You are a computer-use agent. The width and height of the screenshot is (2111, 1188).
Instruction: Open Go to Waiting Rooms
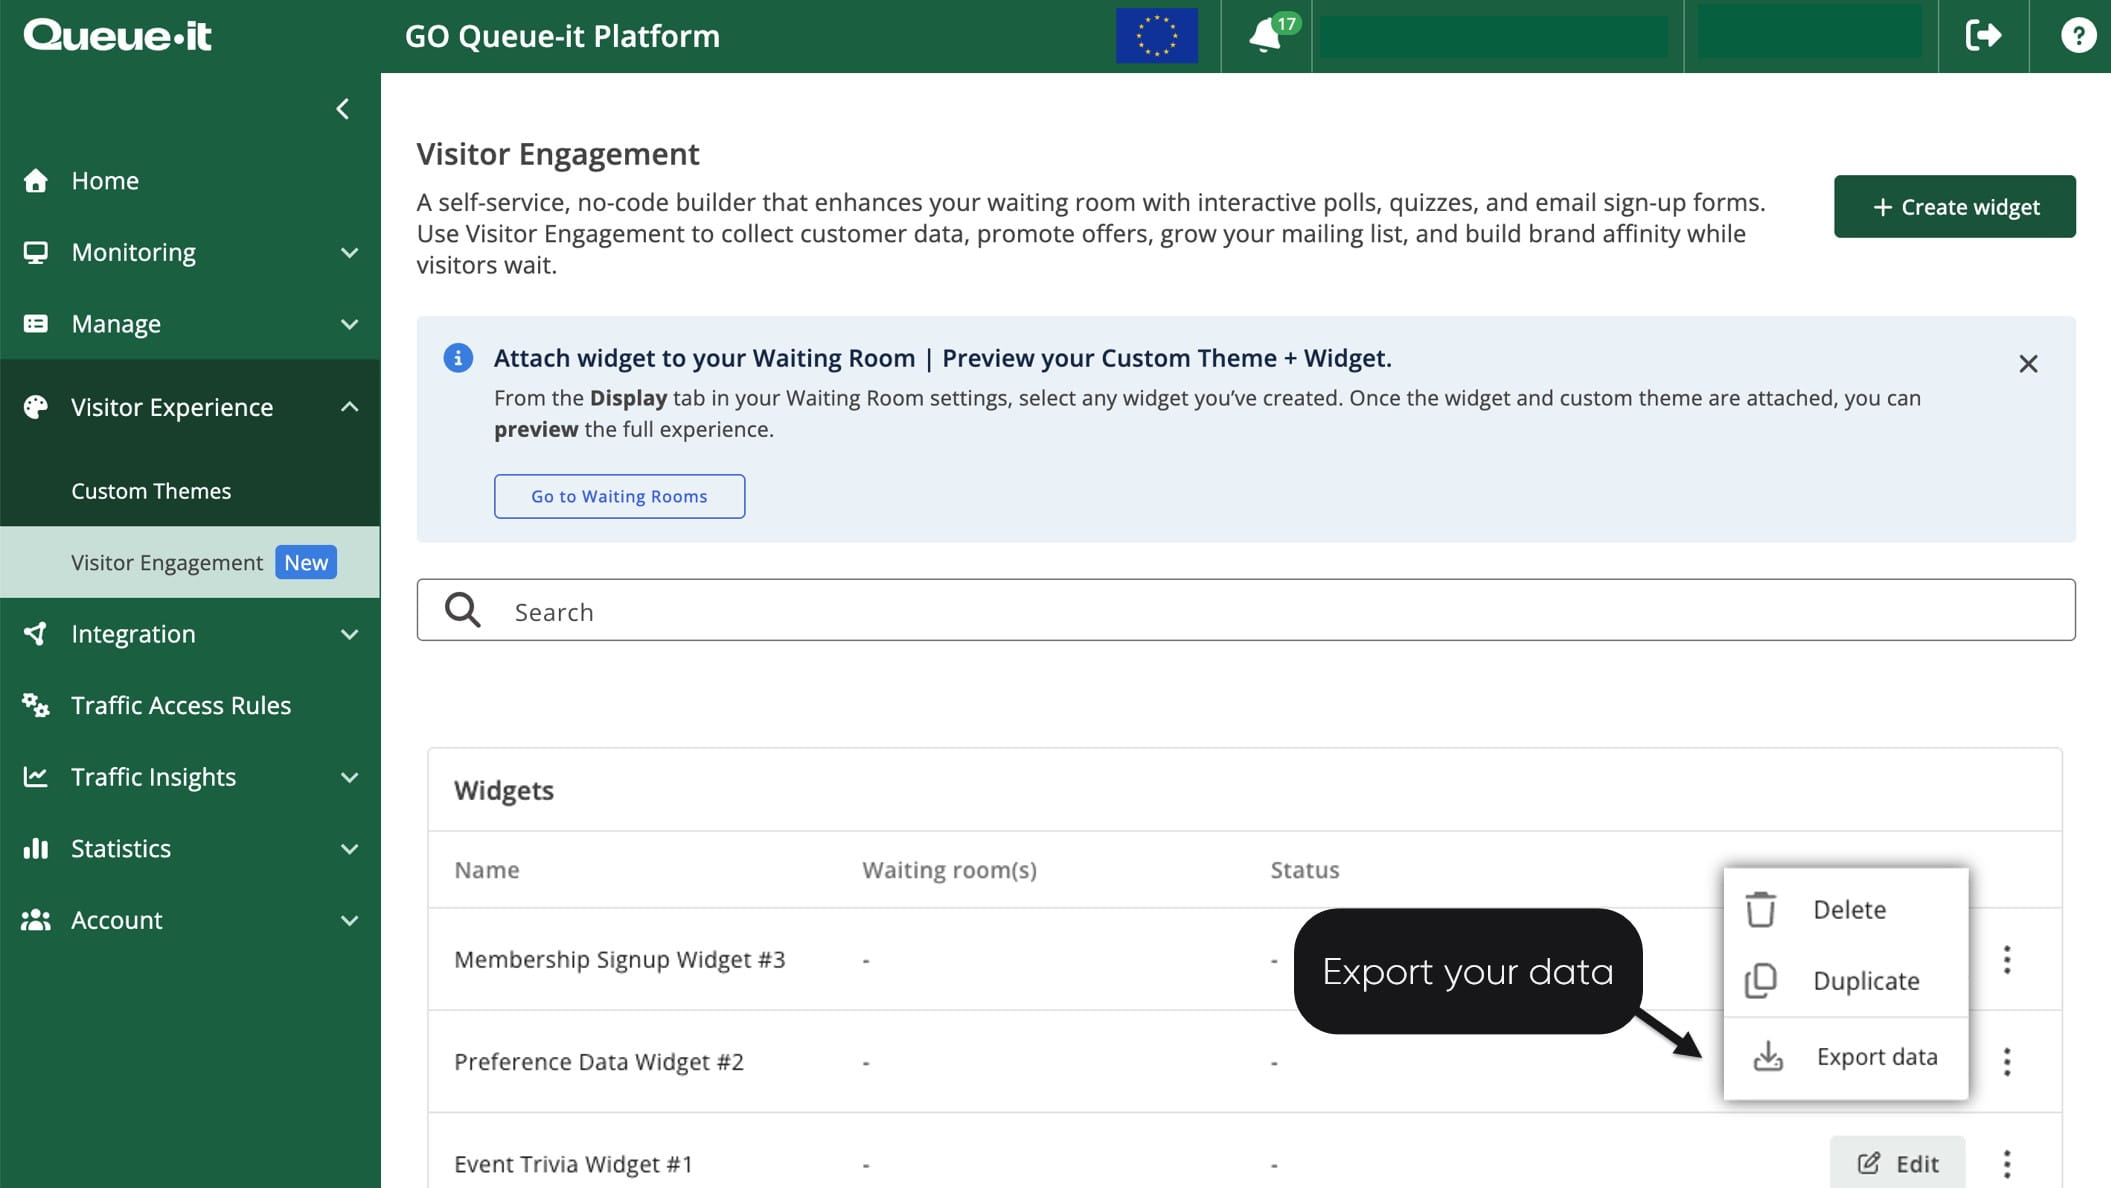coord(619,496)
